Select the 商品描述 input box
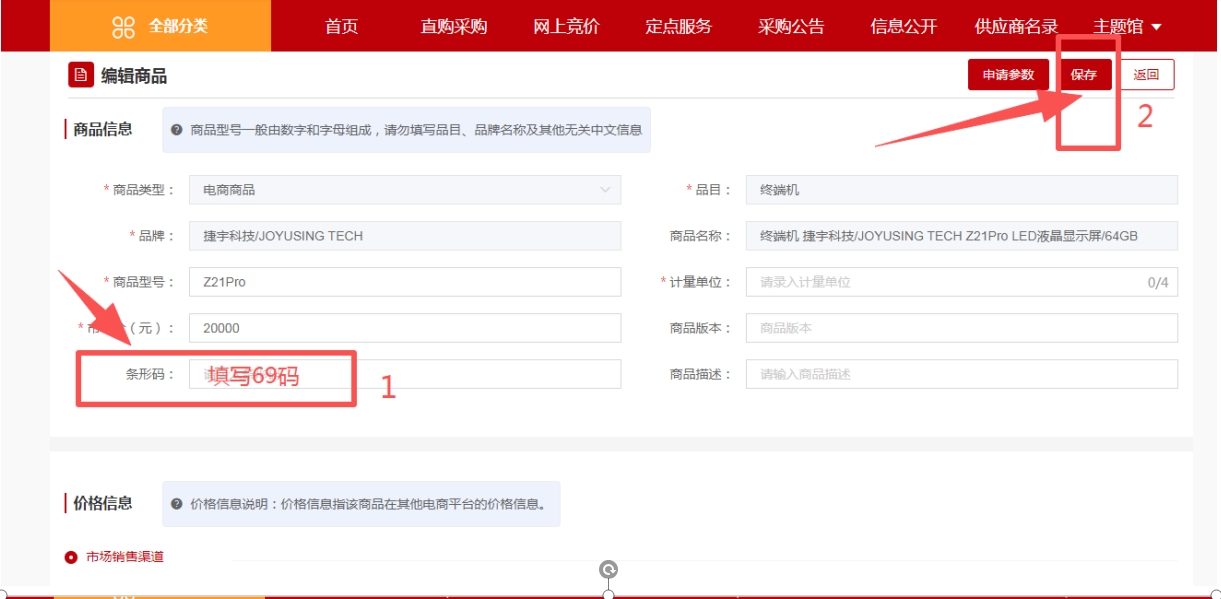The height and width of the screenshot is (599, 1221). tap(961, 374)
